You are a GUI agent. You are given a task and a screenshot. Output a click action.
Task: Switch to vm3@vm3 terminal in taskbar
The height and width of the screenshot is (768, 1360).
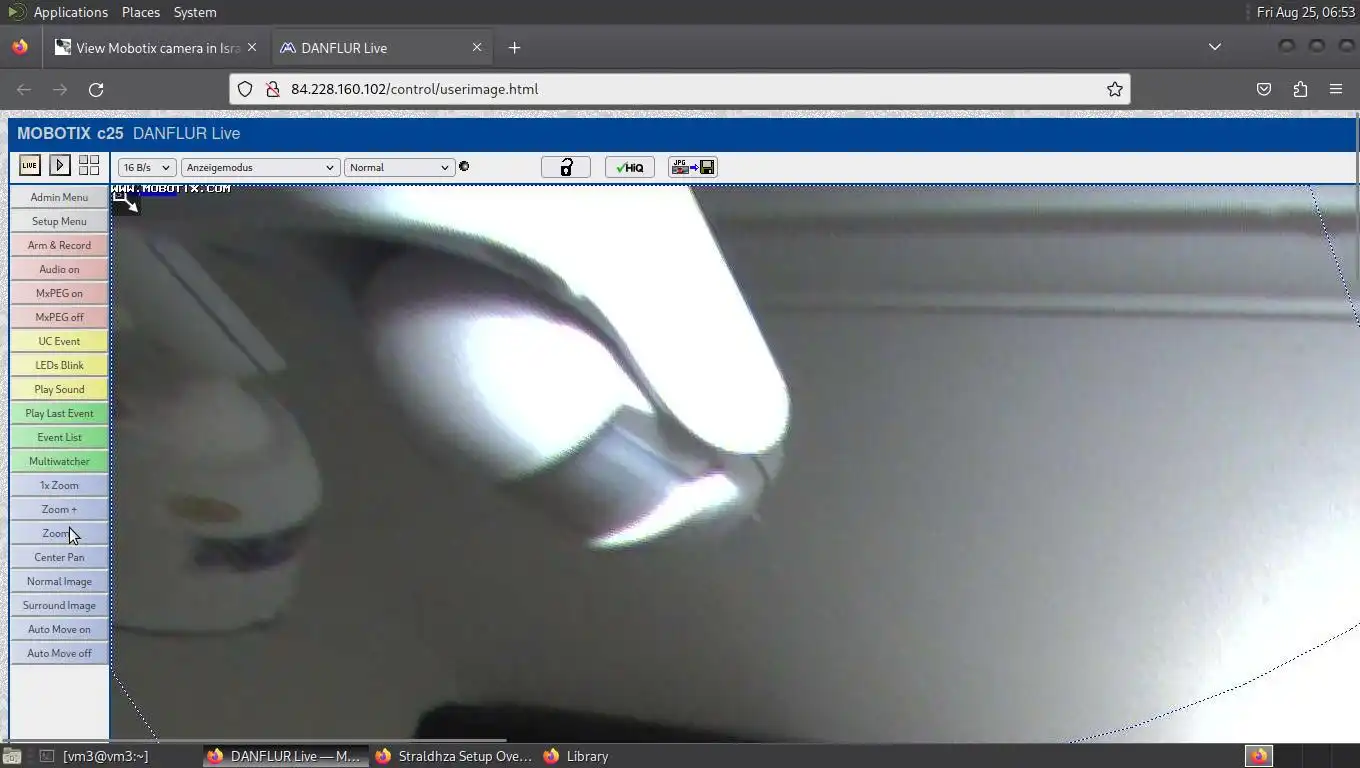click(94, 756)
